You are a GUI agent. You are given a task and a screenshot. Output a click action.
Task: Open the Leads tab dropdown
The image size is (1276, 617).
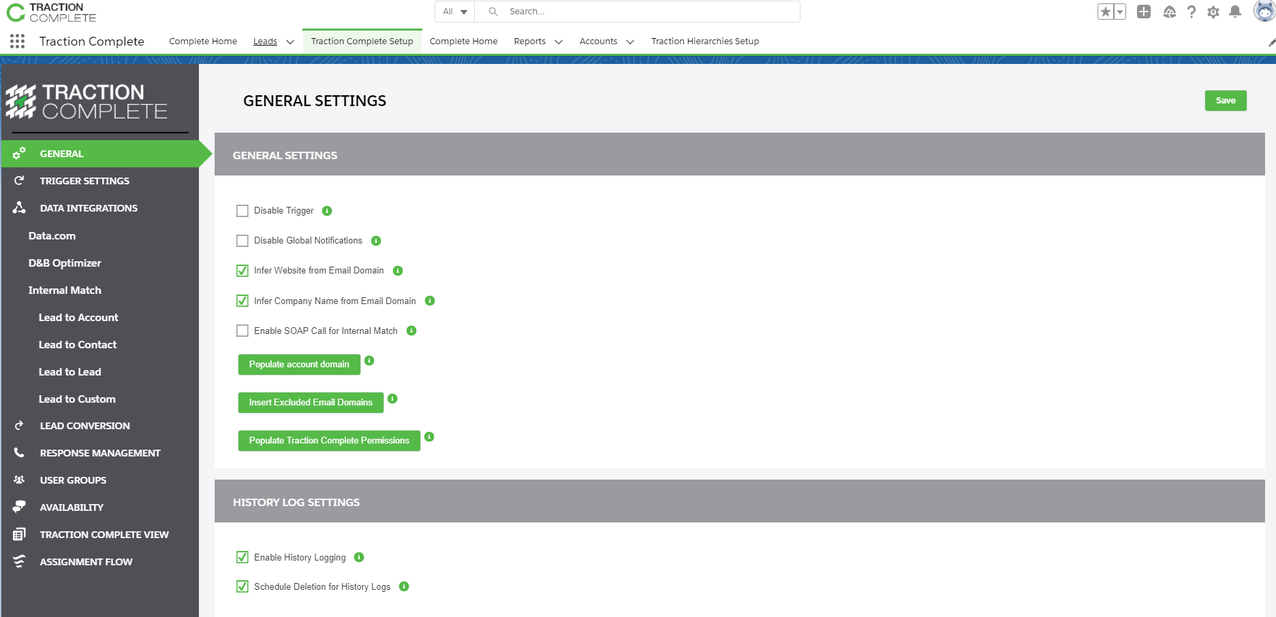(288, 41)
